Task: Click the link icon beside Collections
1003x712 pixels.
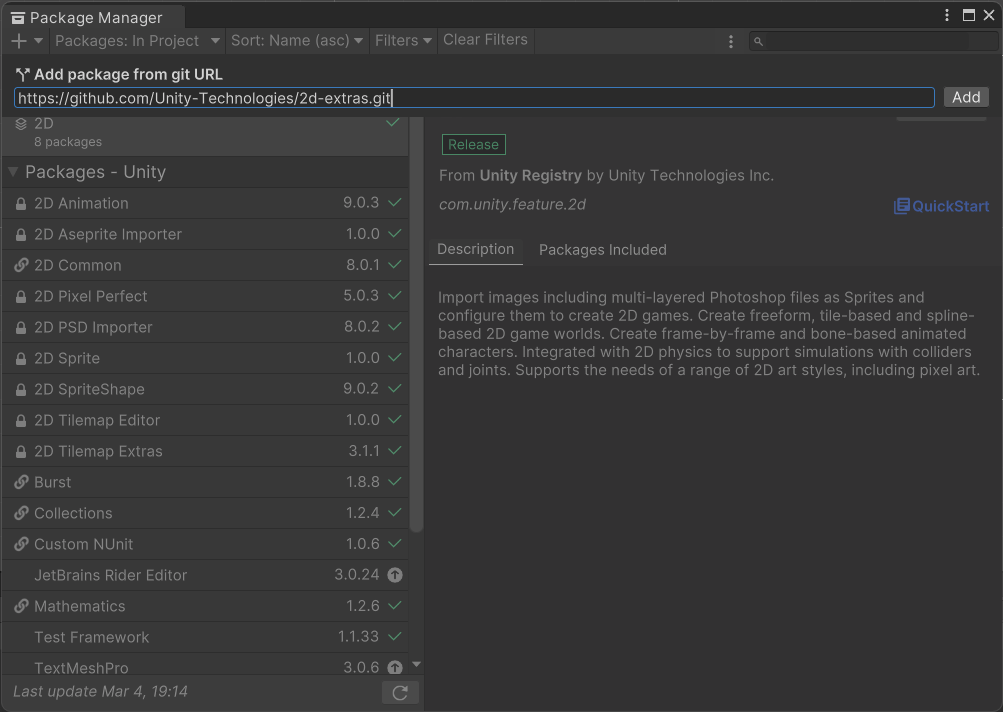Action: pos(21,513)
